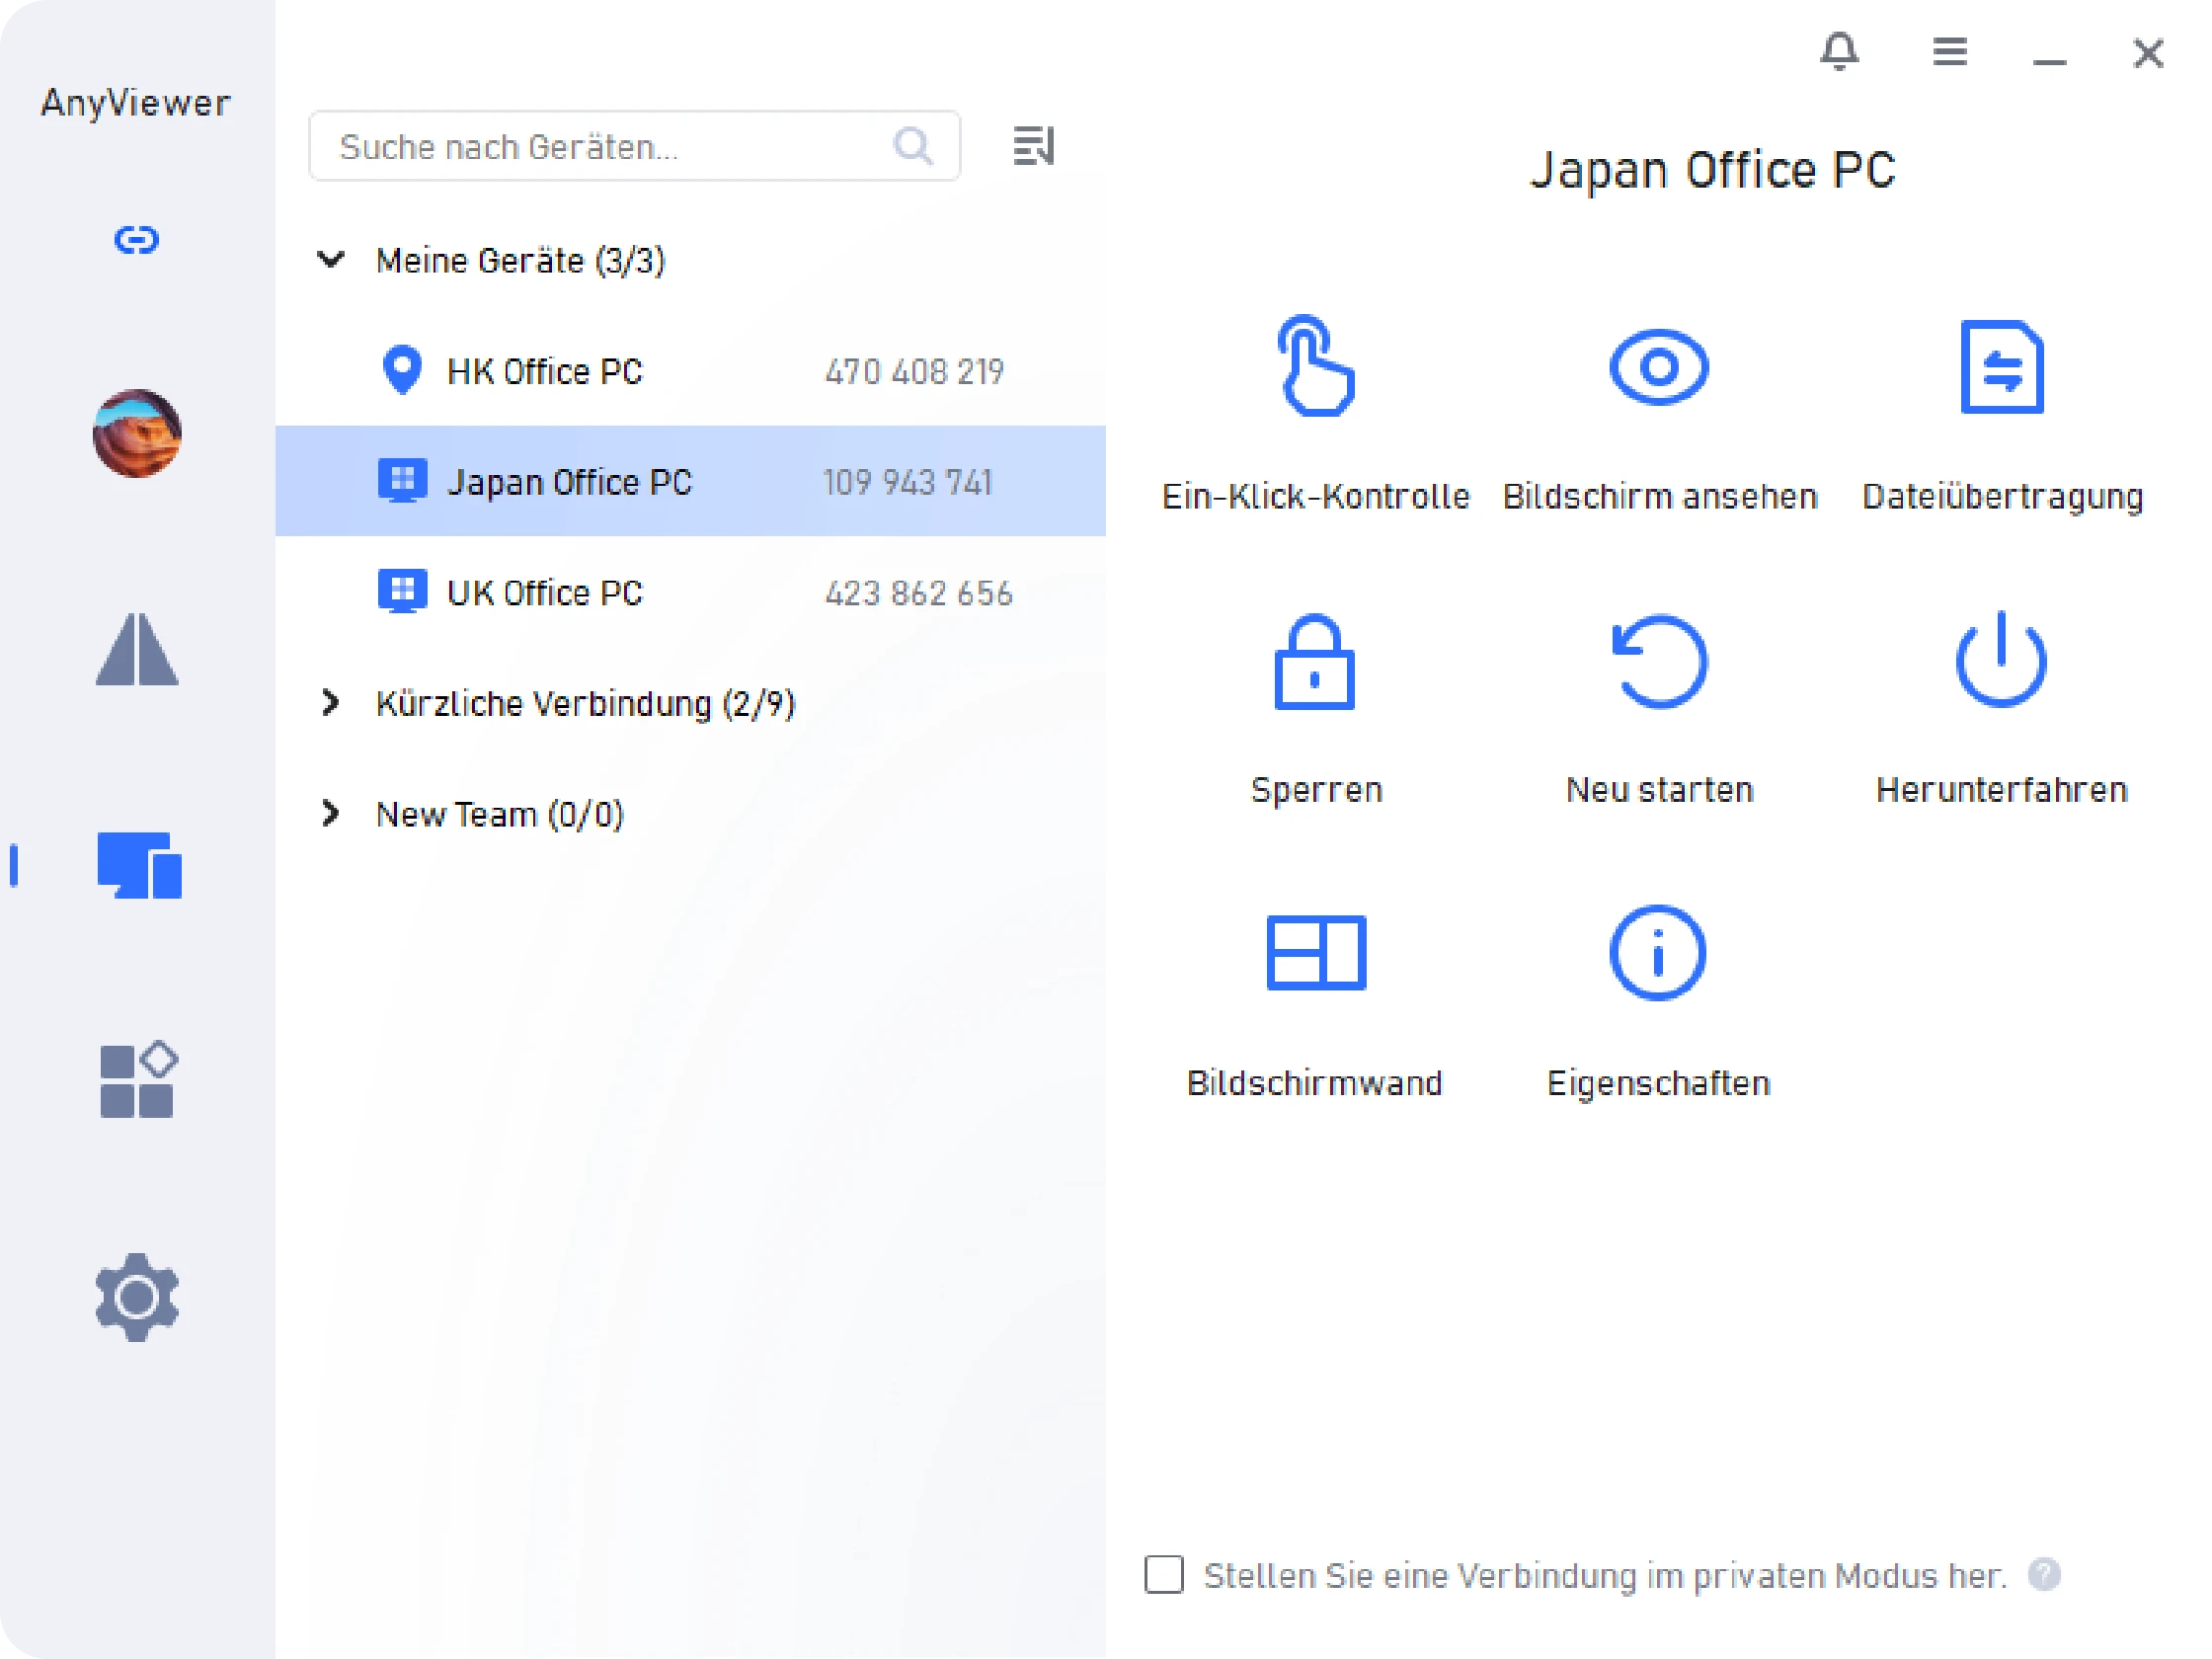The image size is (2212, 1659).
Task: Expand the New Team group
Action: pyautogui.click(x=331, y=814)
